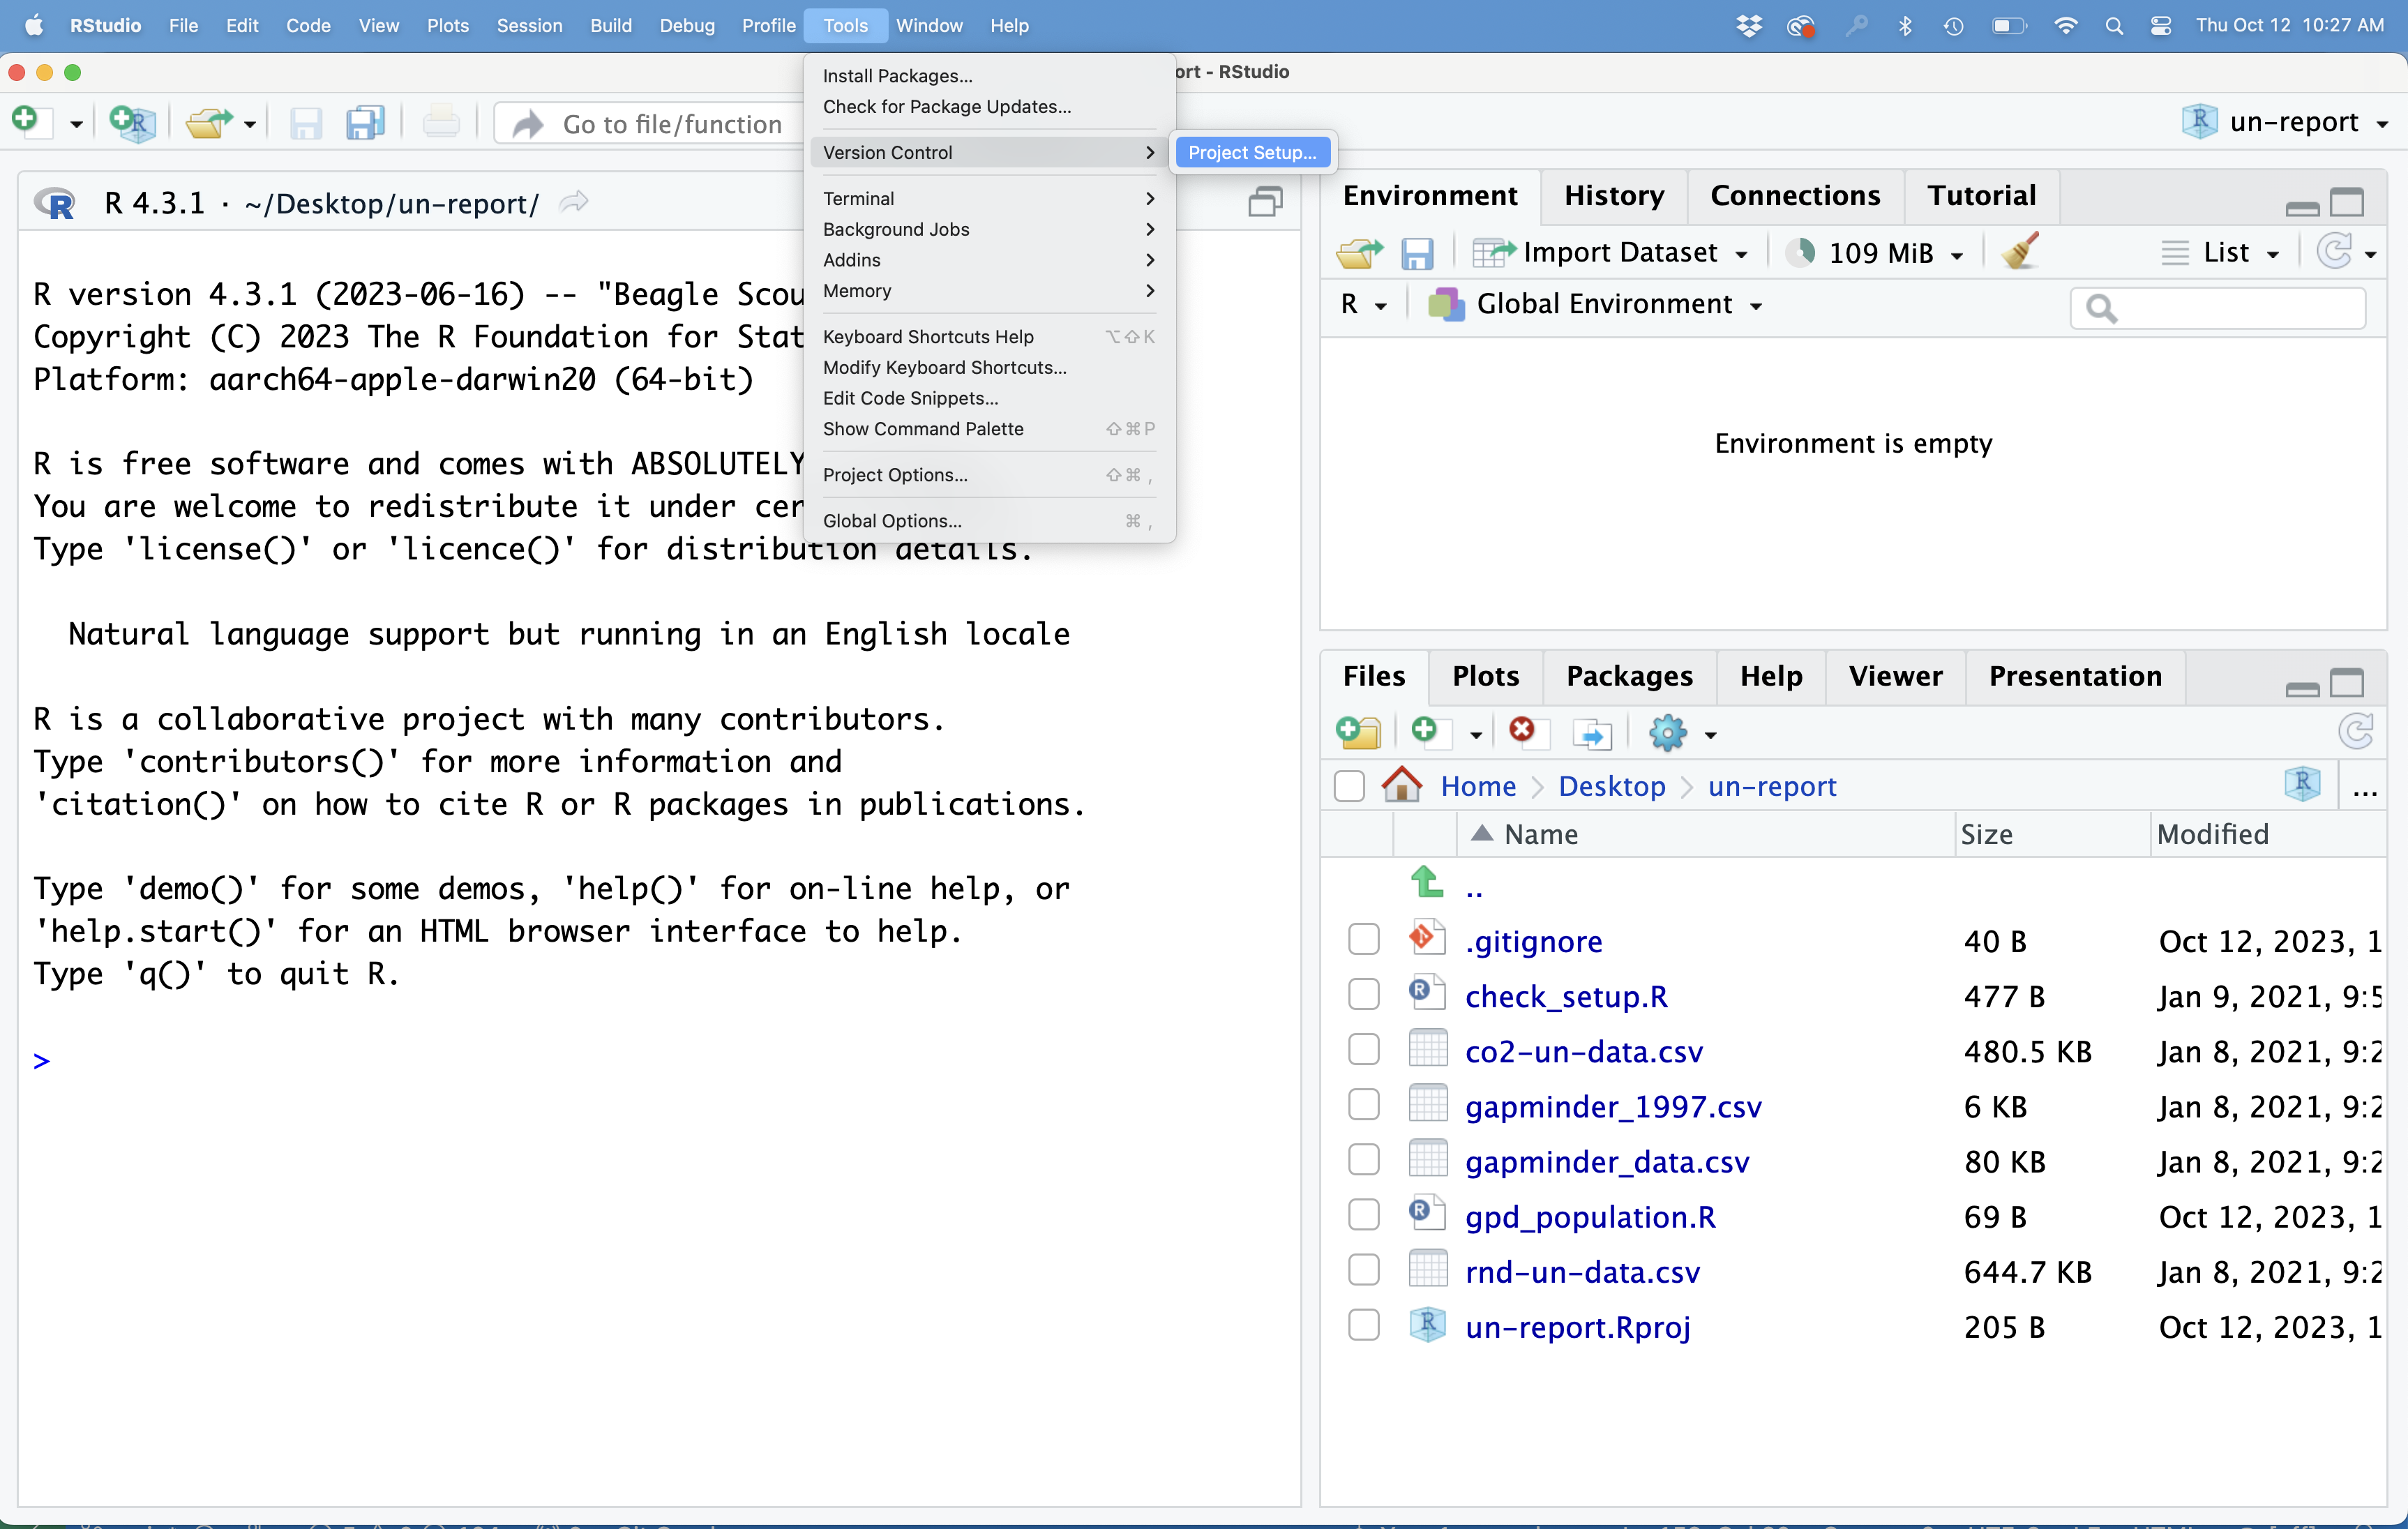Expand the Import Dataset dropdown
The width and height of the screenshot is (2408, 1529).
click(x=1612, y=253)
